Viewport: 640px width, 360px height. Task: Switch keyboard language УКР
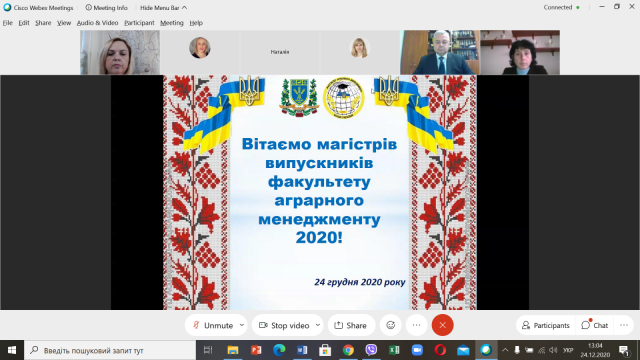tap(568, 350)
